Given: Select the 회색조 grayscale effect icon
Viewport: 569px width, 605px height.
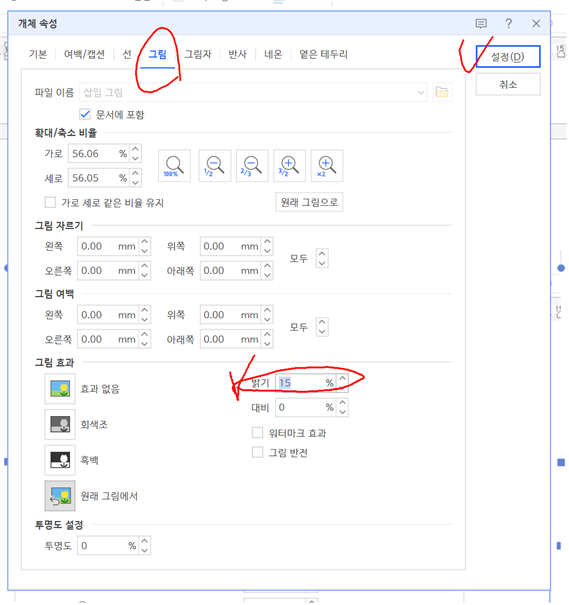Looking at the screenshot, I should point(60,424).
